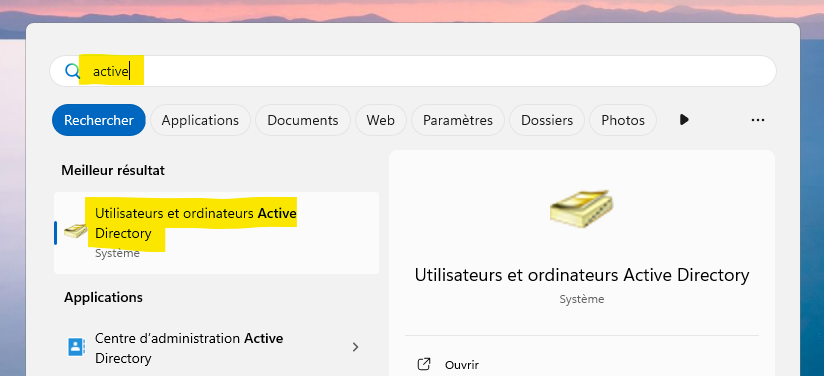Screen dimensions: 824x376
Task: Show more filter tabs with the arrow
Action: pyautogui.click(x=684, y=120)
